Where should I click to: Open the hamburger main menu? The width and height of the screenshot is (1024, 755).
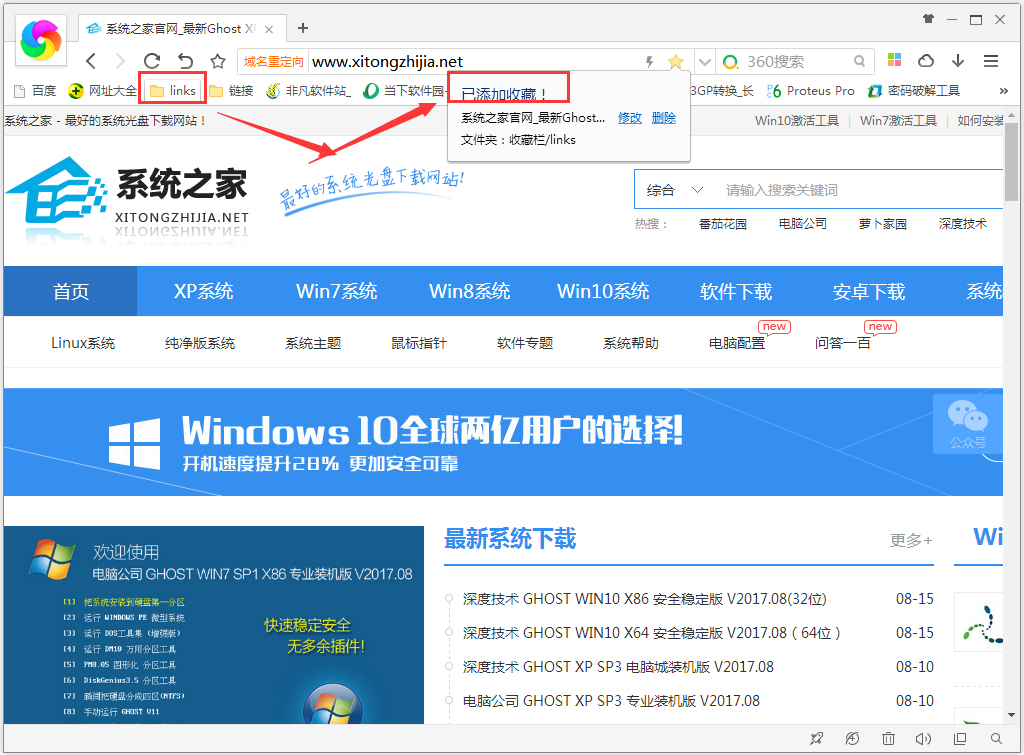(990, 61)
